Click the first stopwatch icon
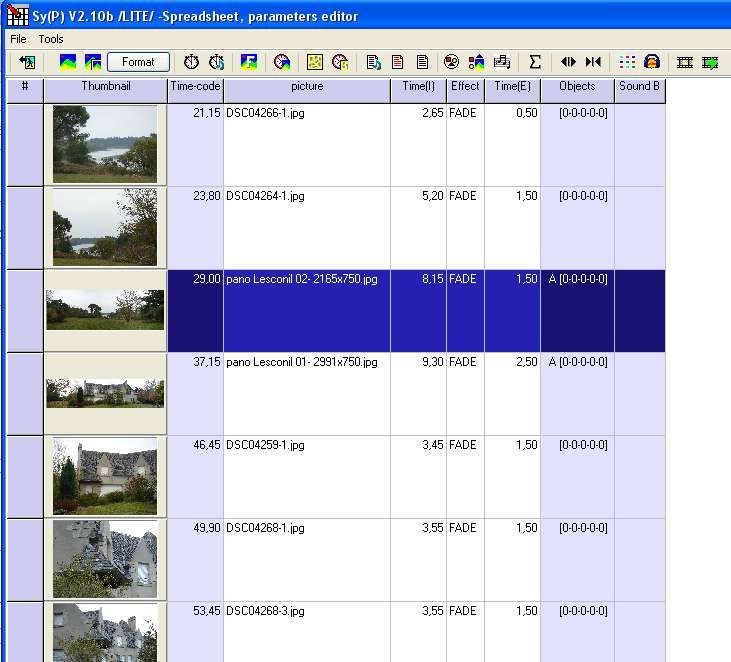The height and width of the screenshot is (662, 731). (191, 62)
